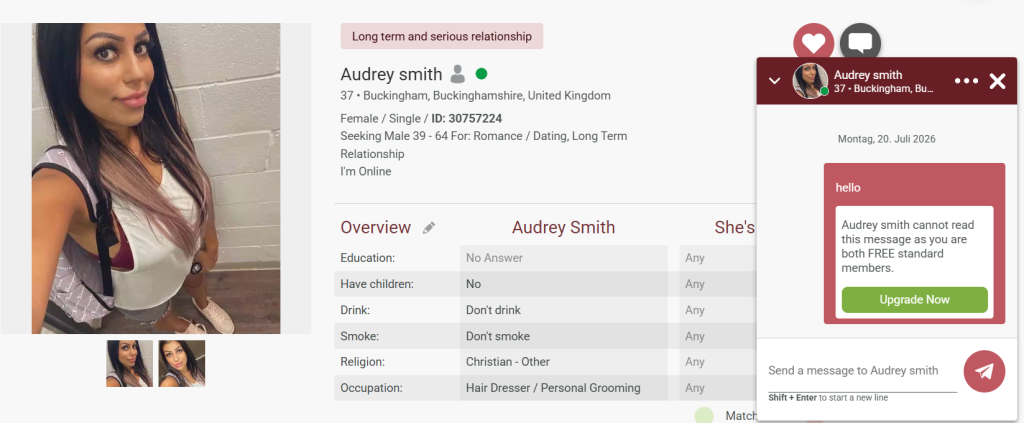Click the chat header avatar picture
The image size is (1024, 423).
[810, 81]
